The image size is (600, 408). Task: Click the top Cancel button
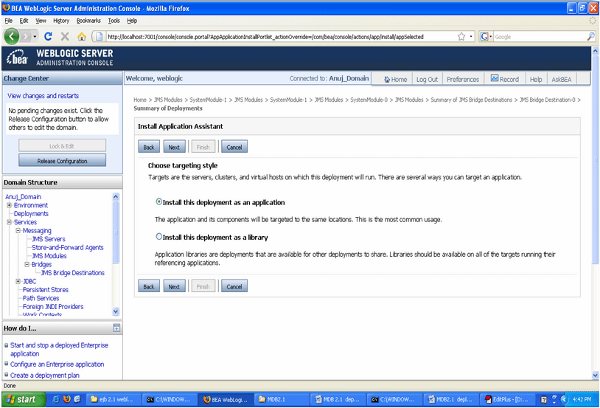pyautogui.click(x=234, y=147)
